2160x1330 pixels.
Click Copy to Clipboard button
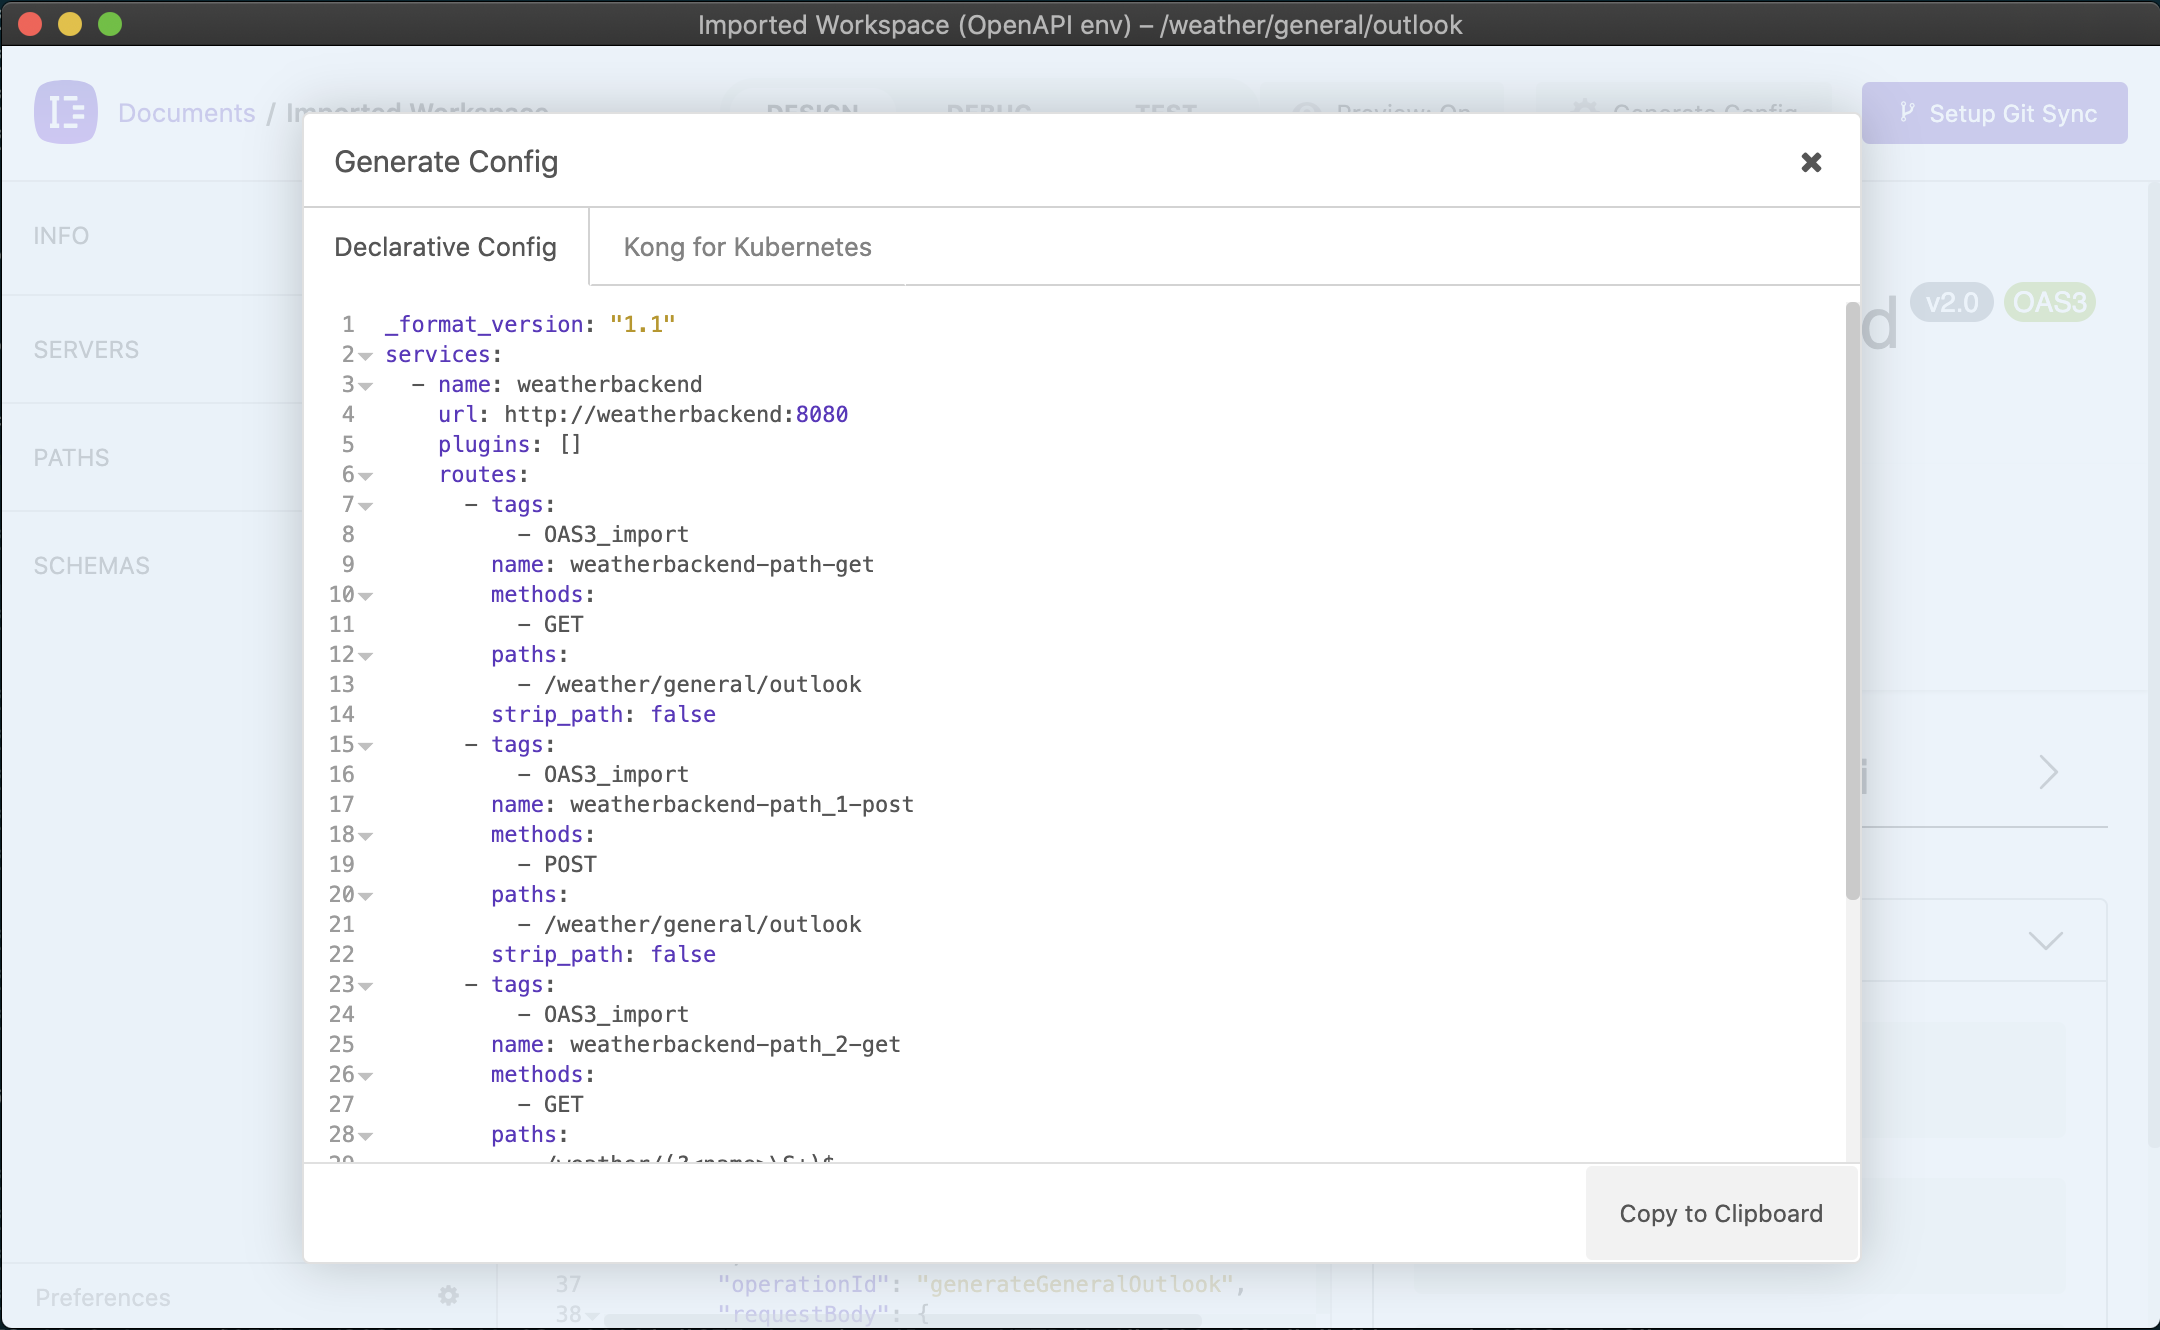pyautogui.click(x=1721, y=1213)
